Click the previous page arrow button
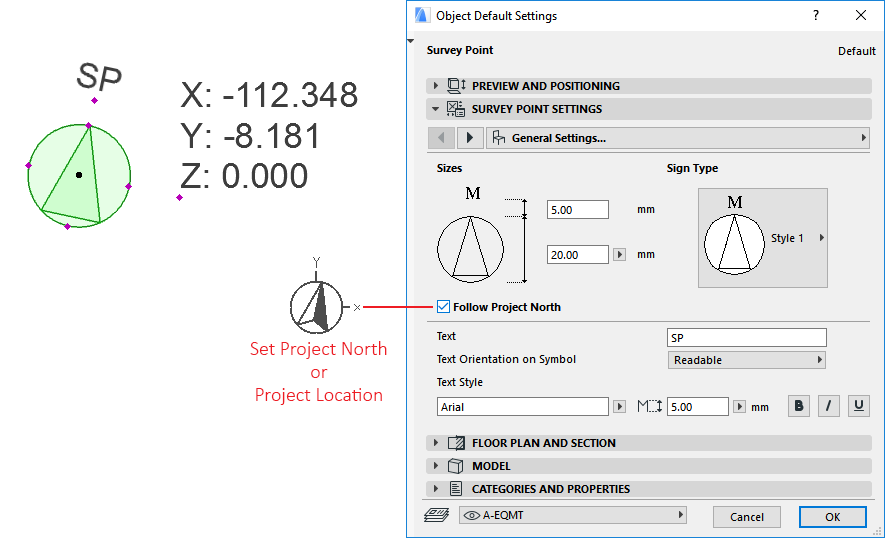Viewport: 885px width, 538px height. pyautogui.click(x=441, y=138)
